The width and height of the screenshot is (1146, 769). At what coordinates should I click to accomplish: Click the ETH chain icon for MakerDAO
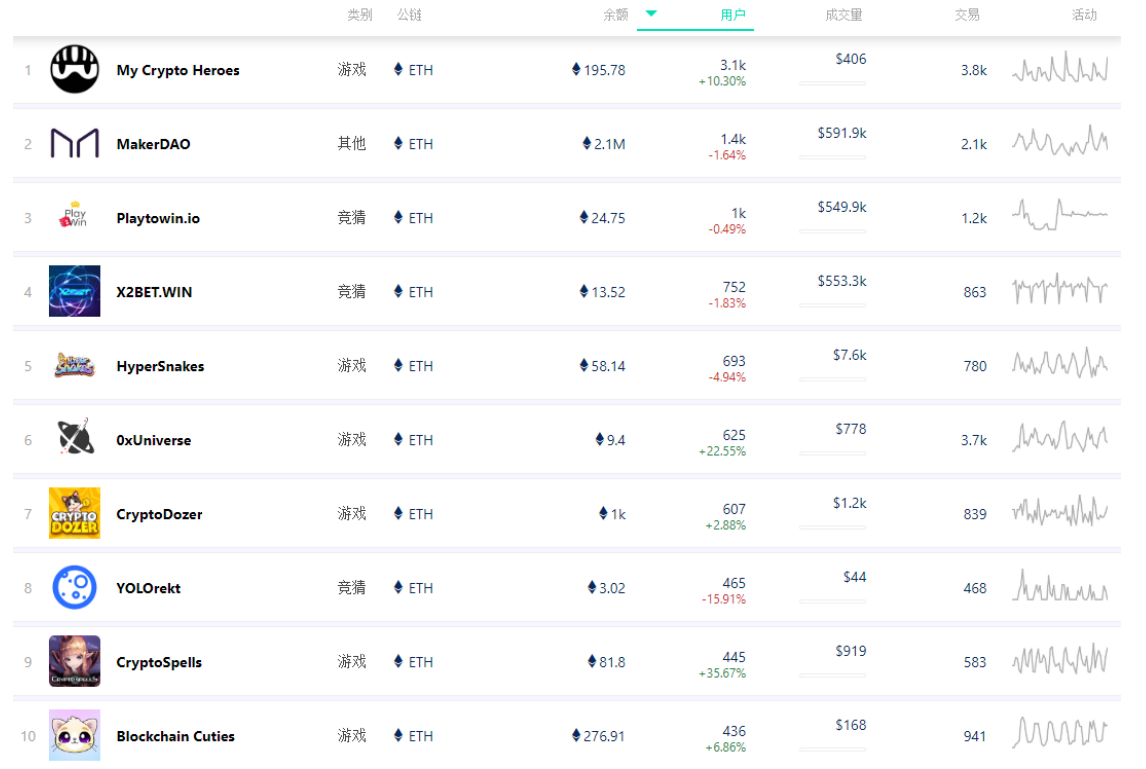pyautogui.click(x=398, y=143)
